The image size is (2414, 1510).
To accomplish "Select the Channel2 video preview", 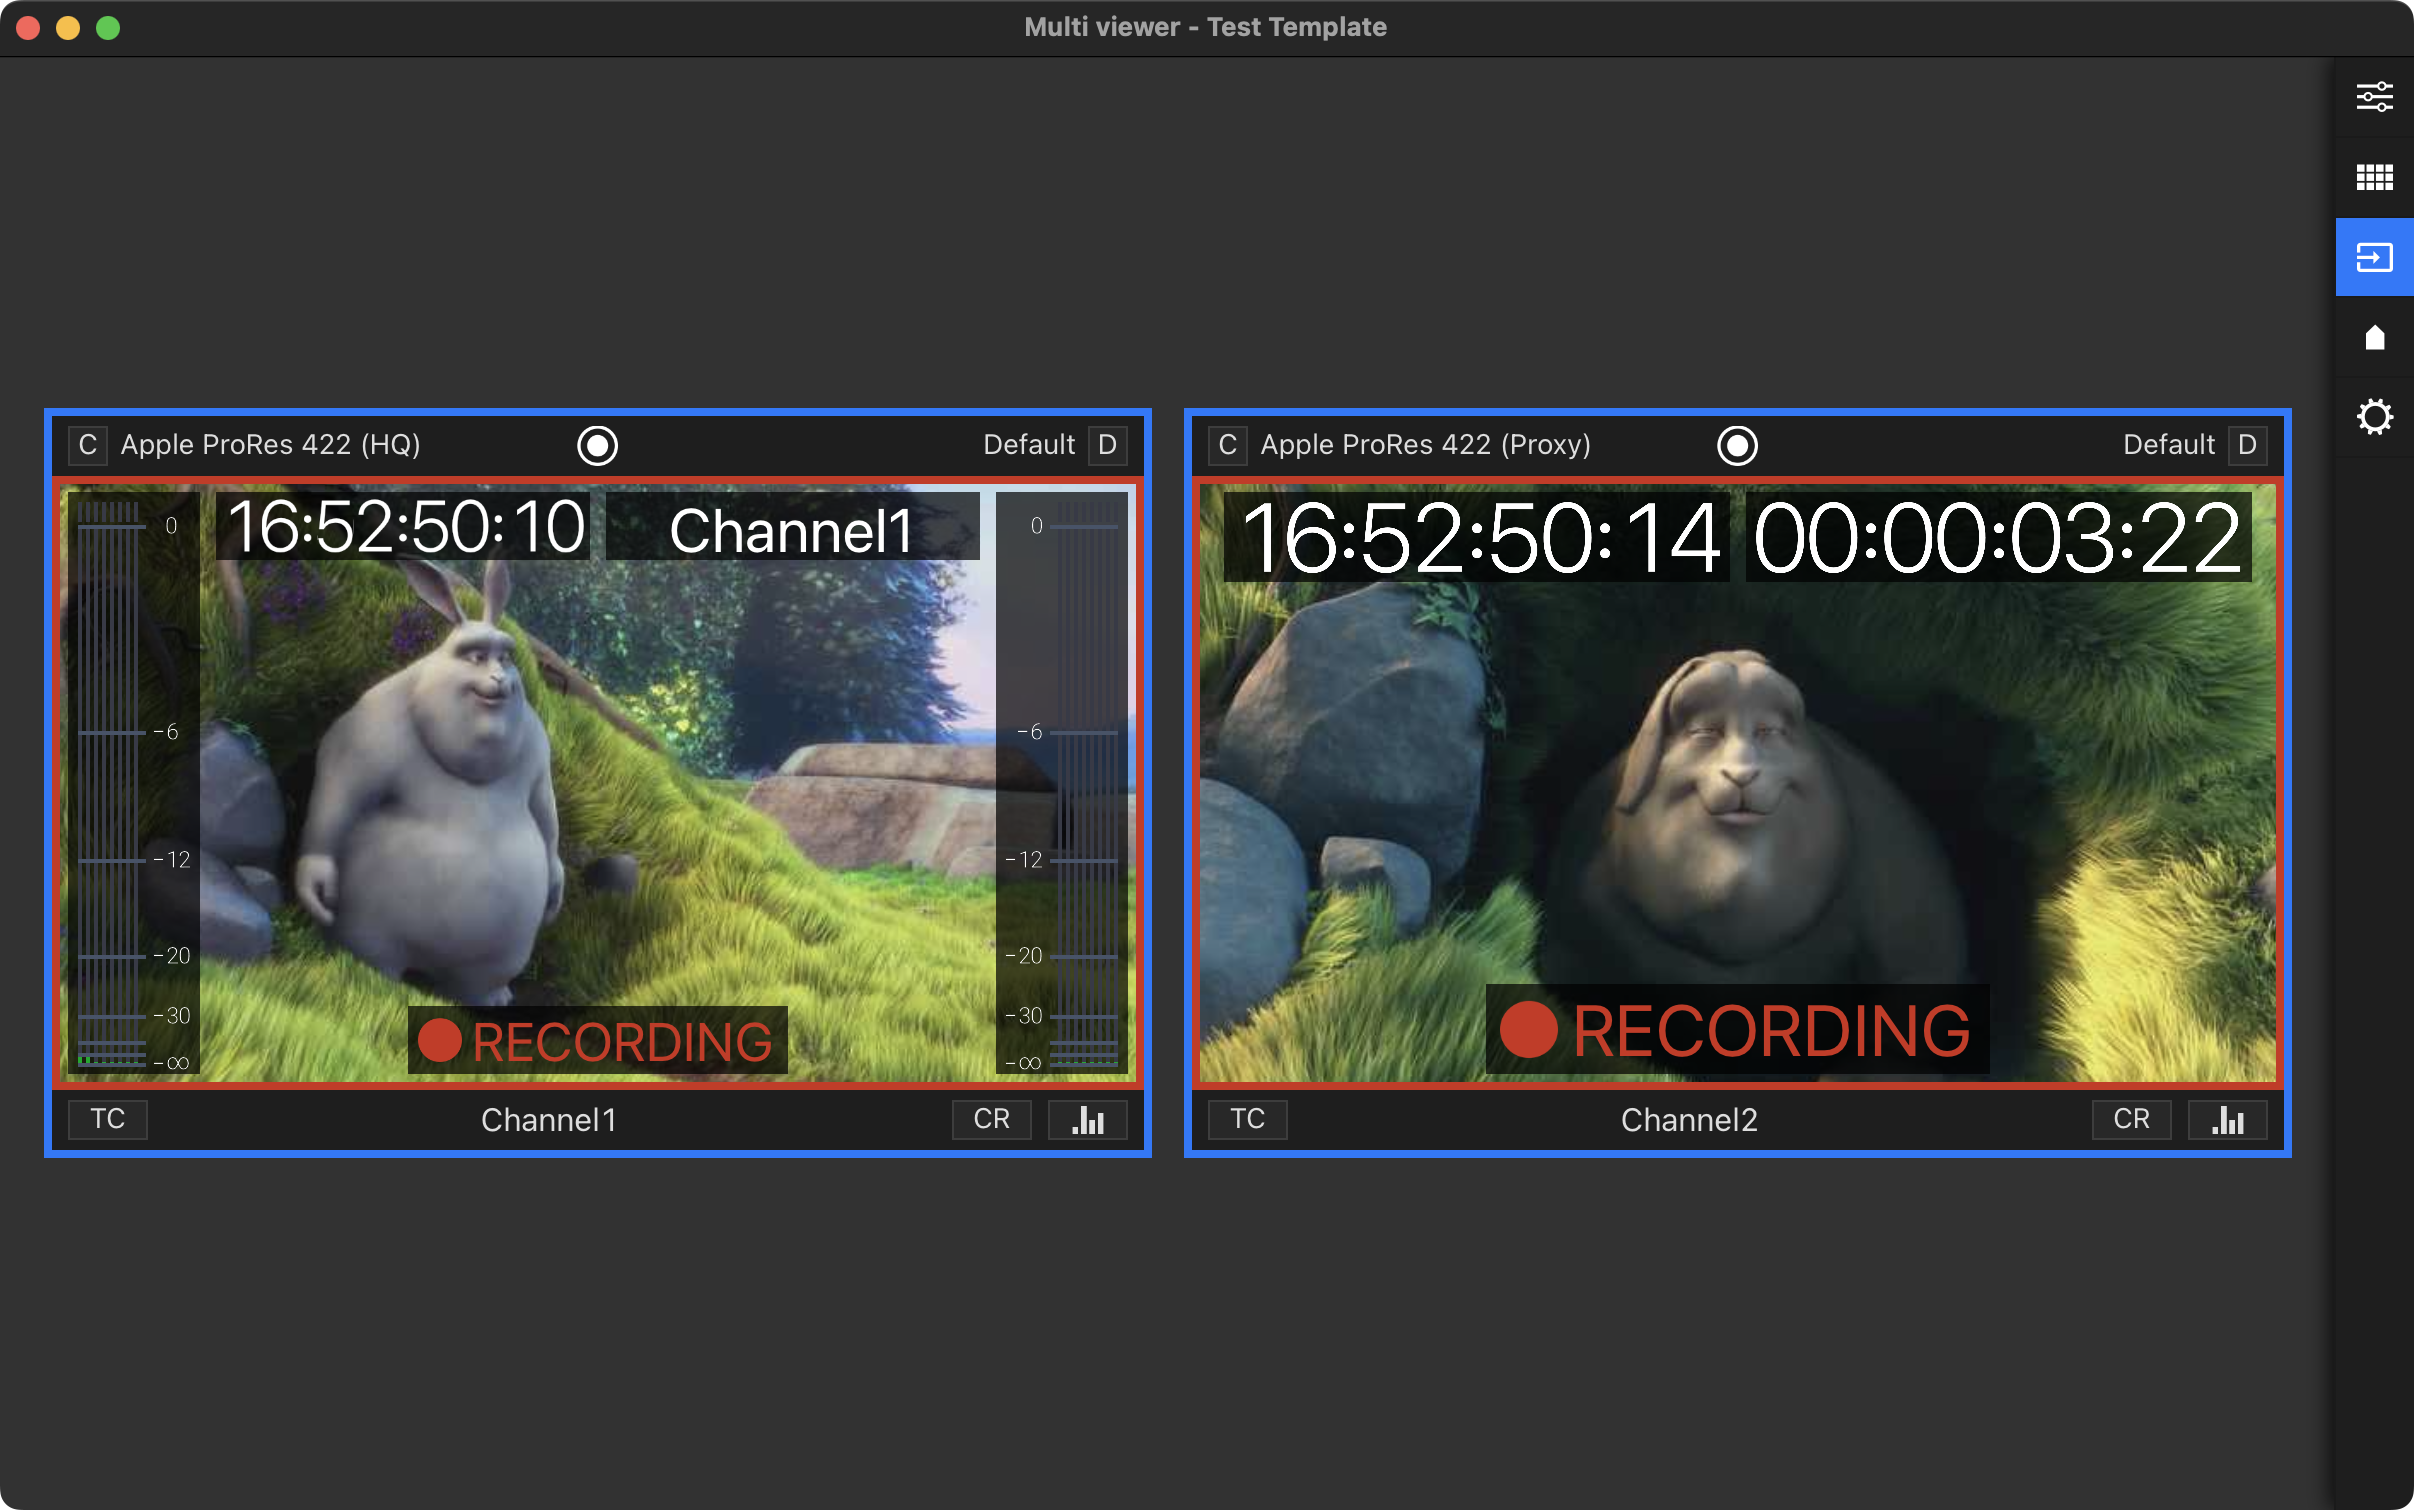I will (x=1738, y=783).
